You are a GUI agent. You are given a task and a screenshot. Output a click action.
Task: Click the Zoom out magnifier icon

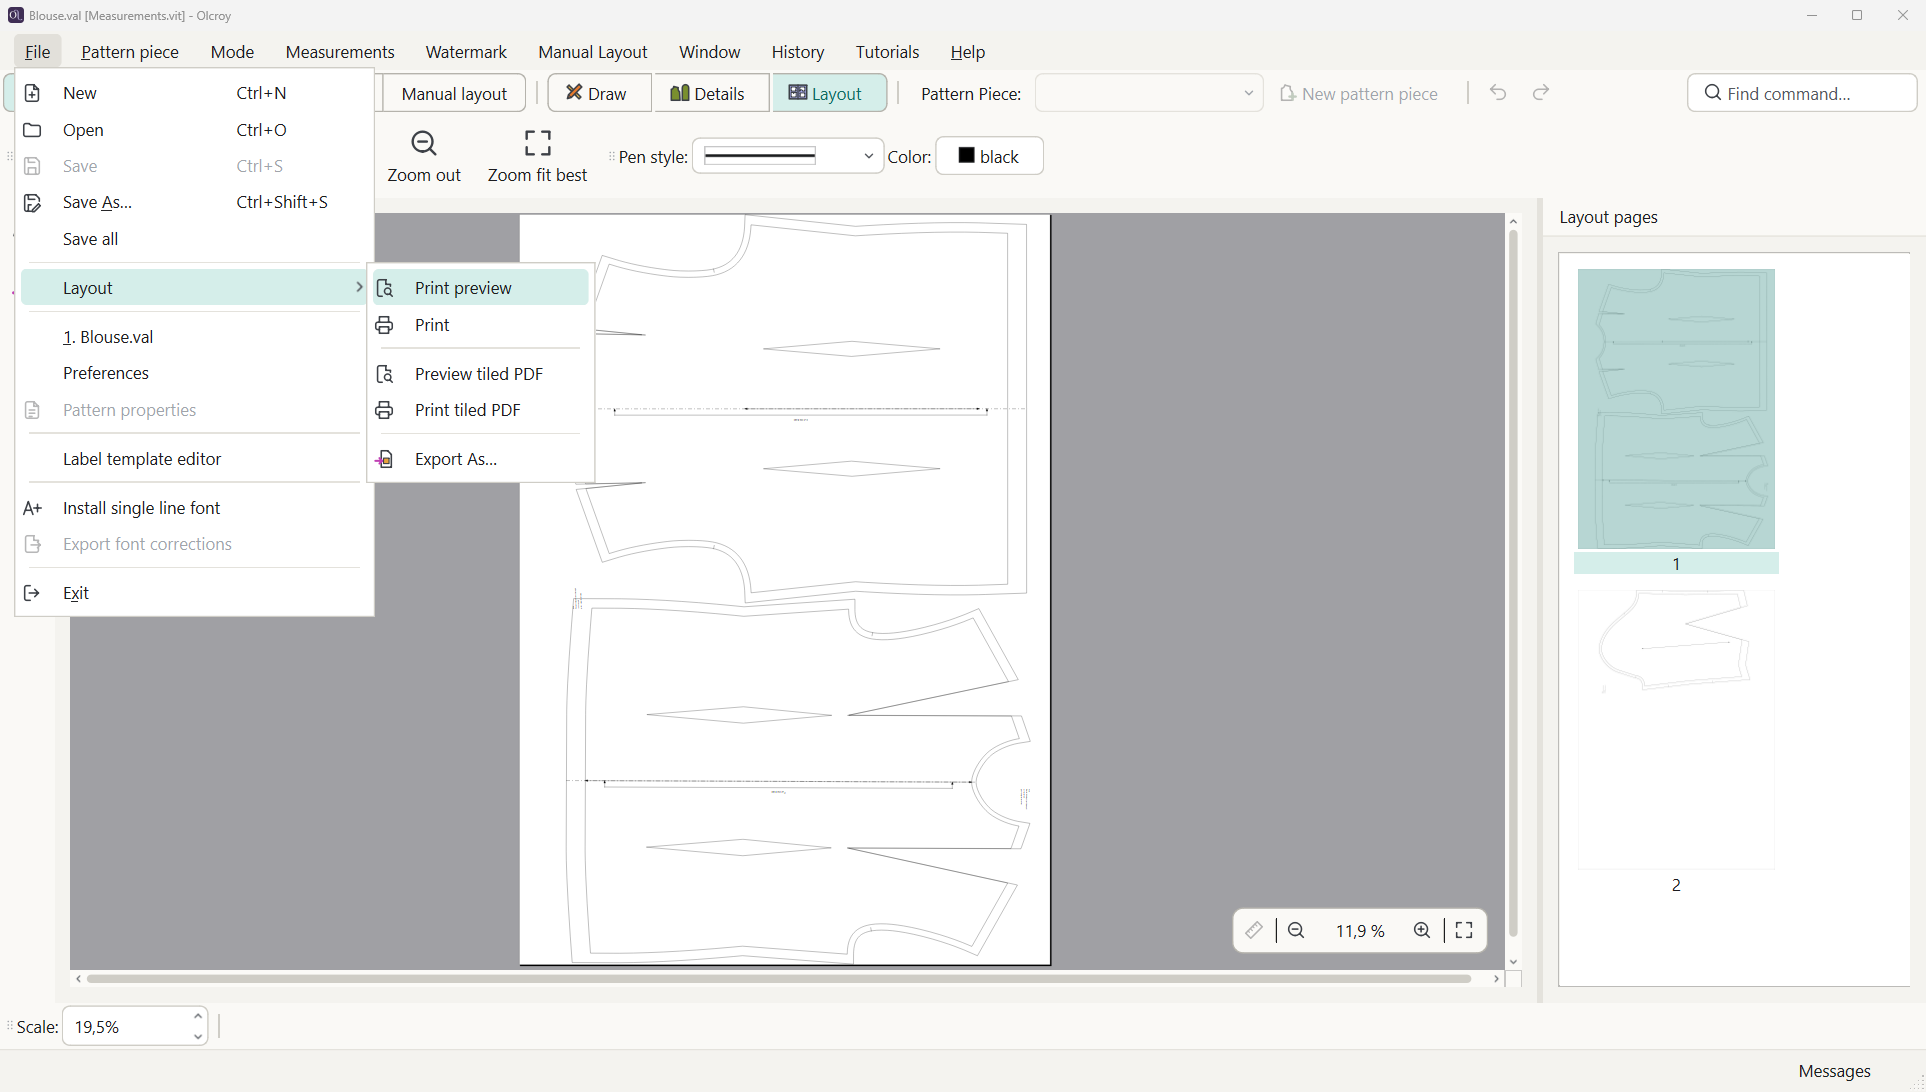424,144
